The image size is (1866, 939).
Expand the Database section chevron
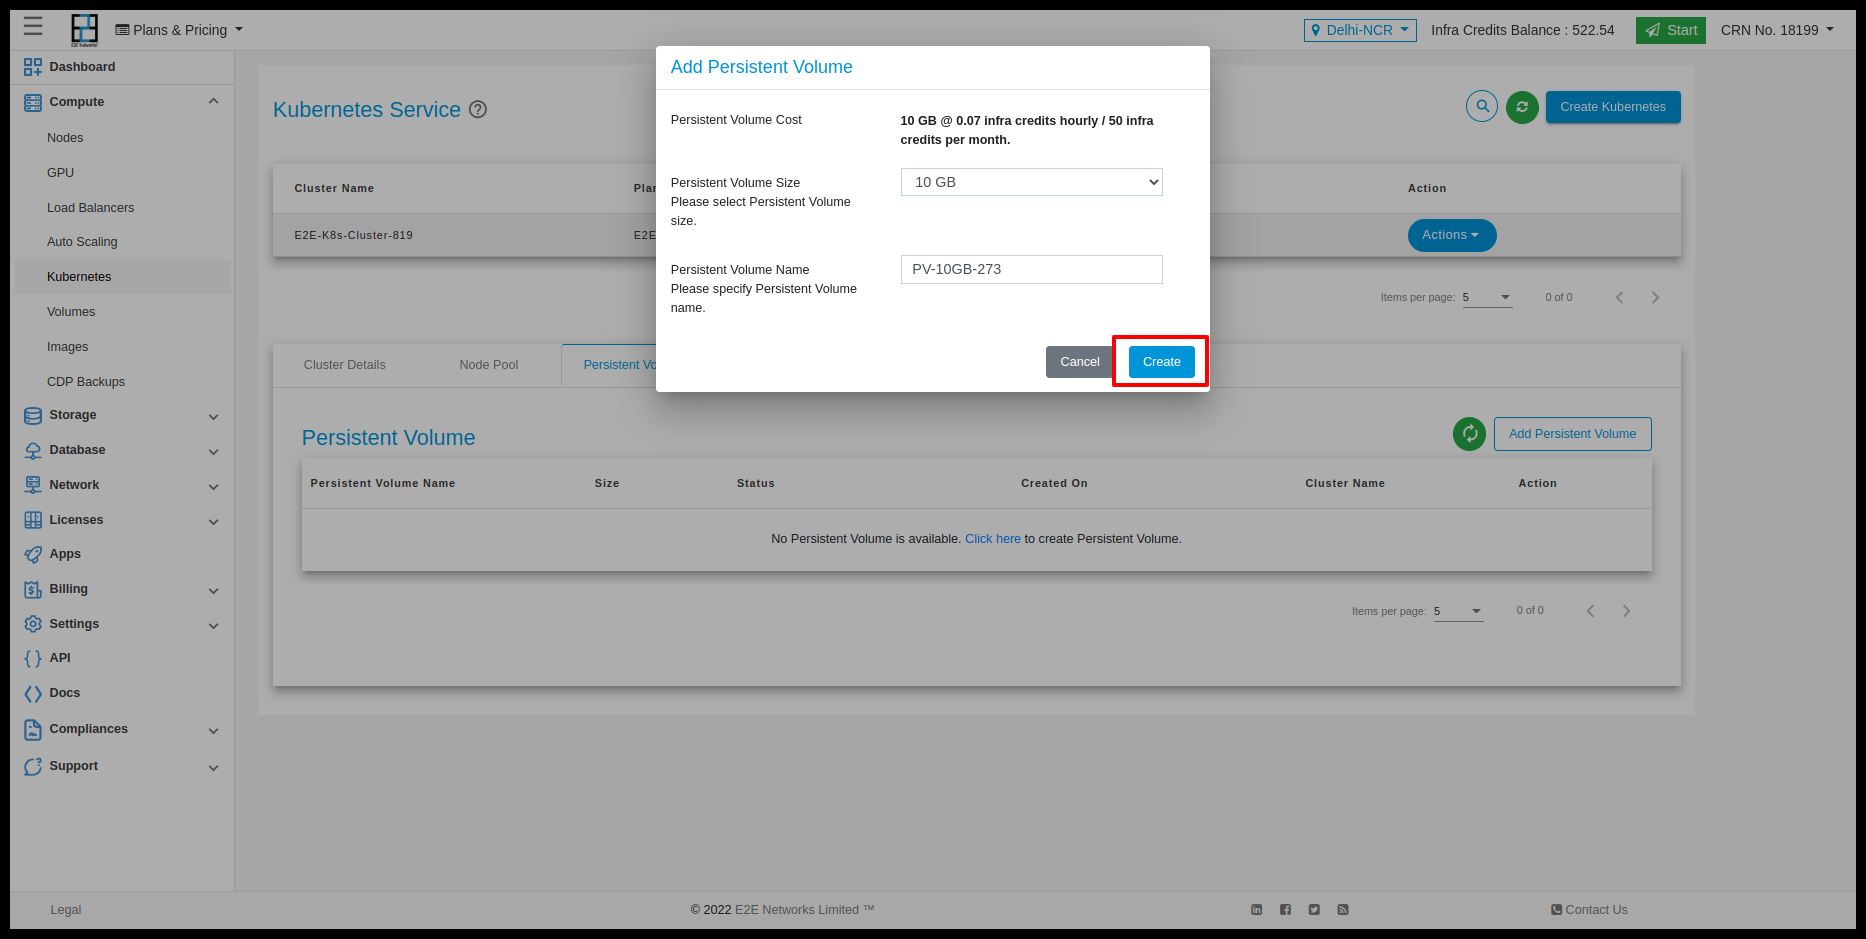pyautogui.click(x=213, y=451)
